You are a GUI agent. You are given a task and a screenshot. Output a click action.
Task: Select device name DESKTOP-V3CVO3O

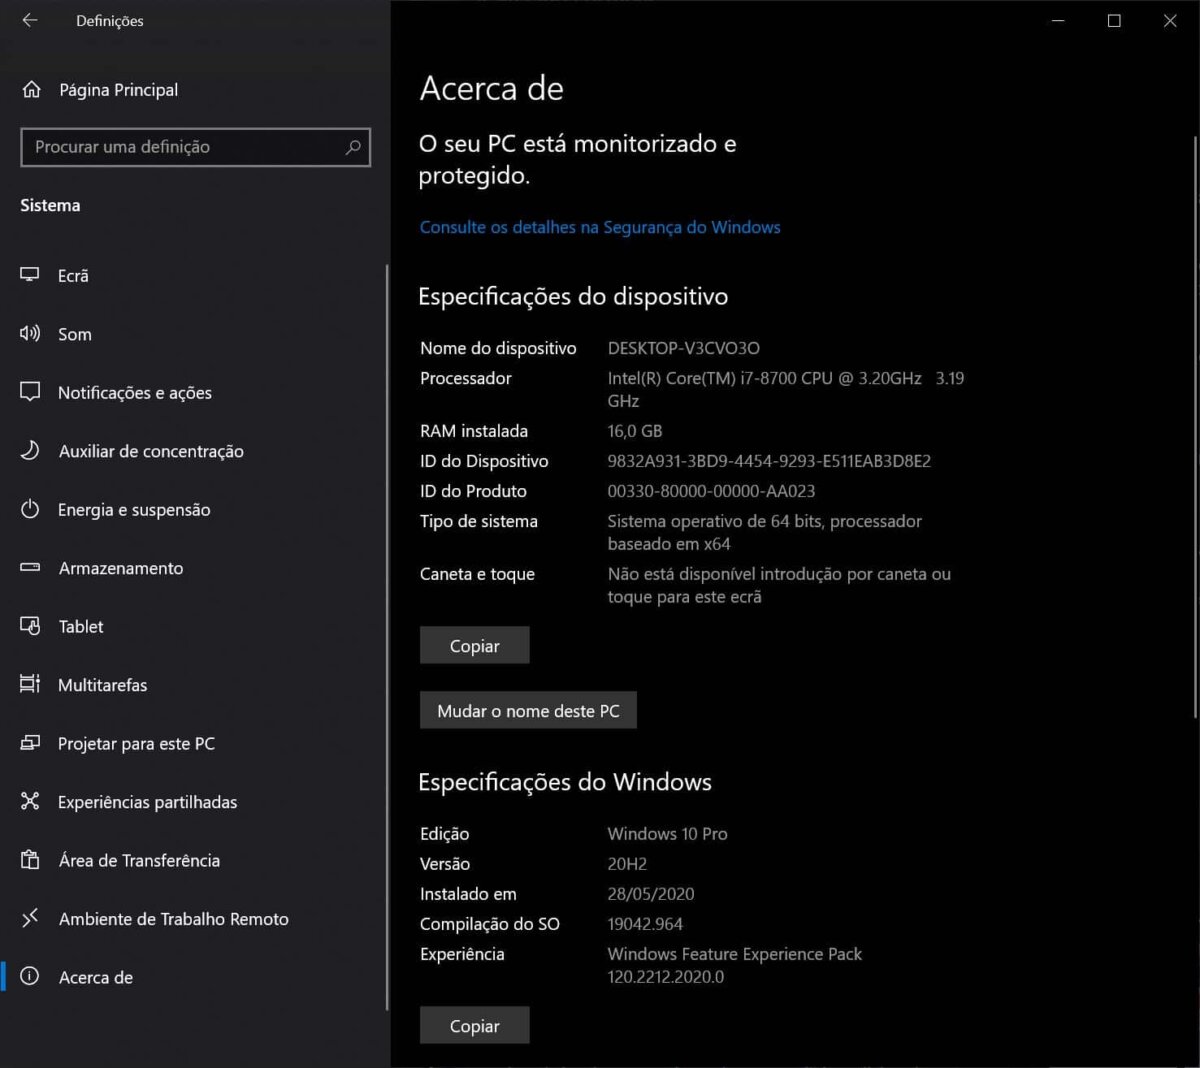point(684,348)
